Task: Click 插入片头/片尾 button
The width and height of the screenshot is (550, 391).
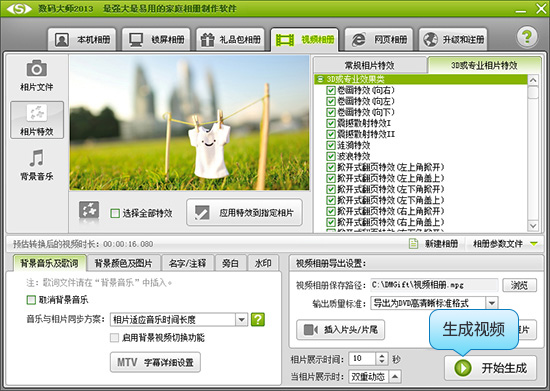Action: point(341,330)
